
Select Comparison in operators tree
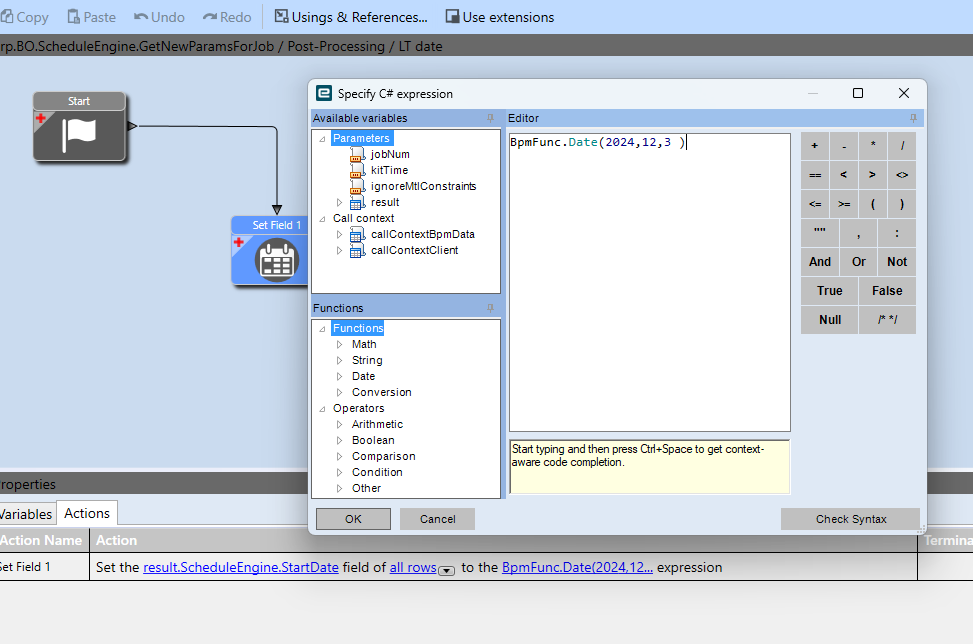(383, 456)
